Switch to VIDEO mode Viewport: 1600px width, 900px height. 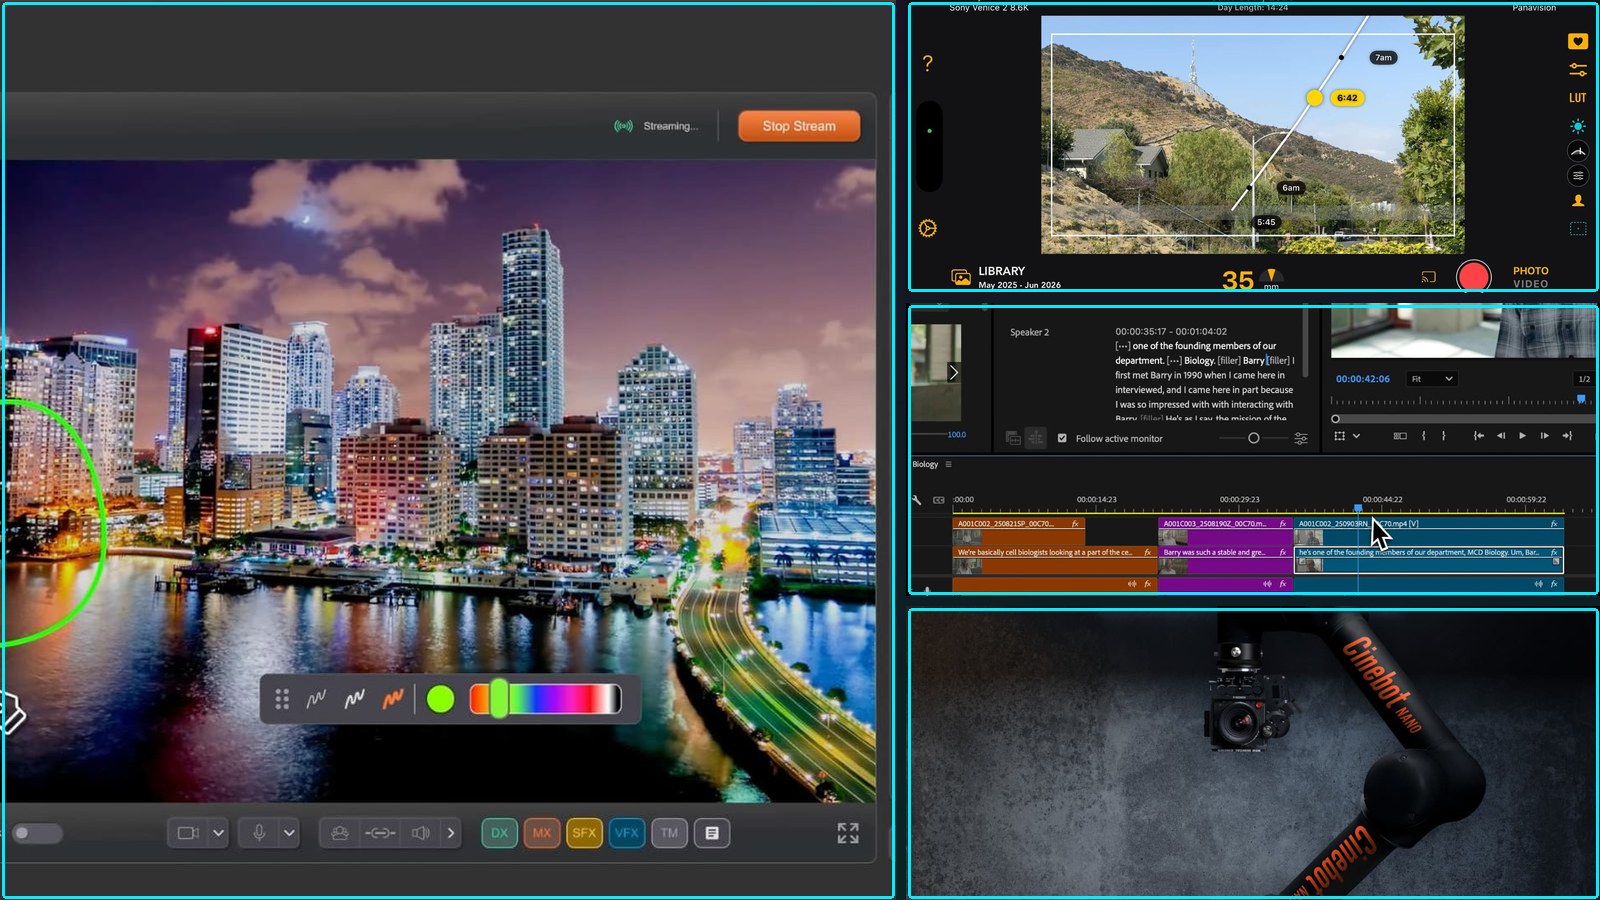(1530, 284)
